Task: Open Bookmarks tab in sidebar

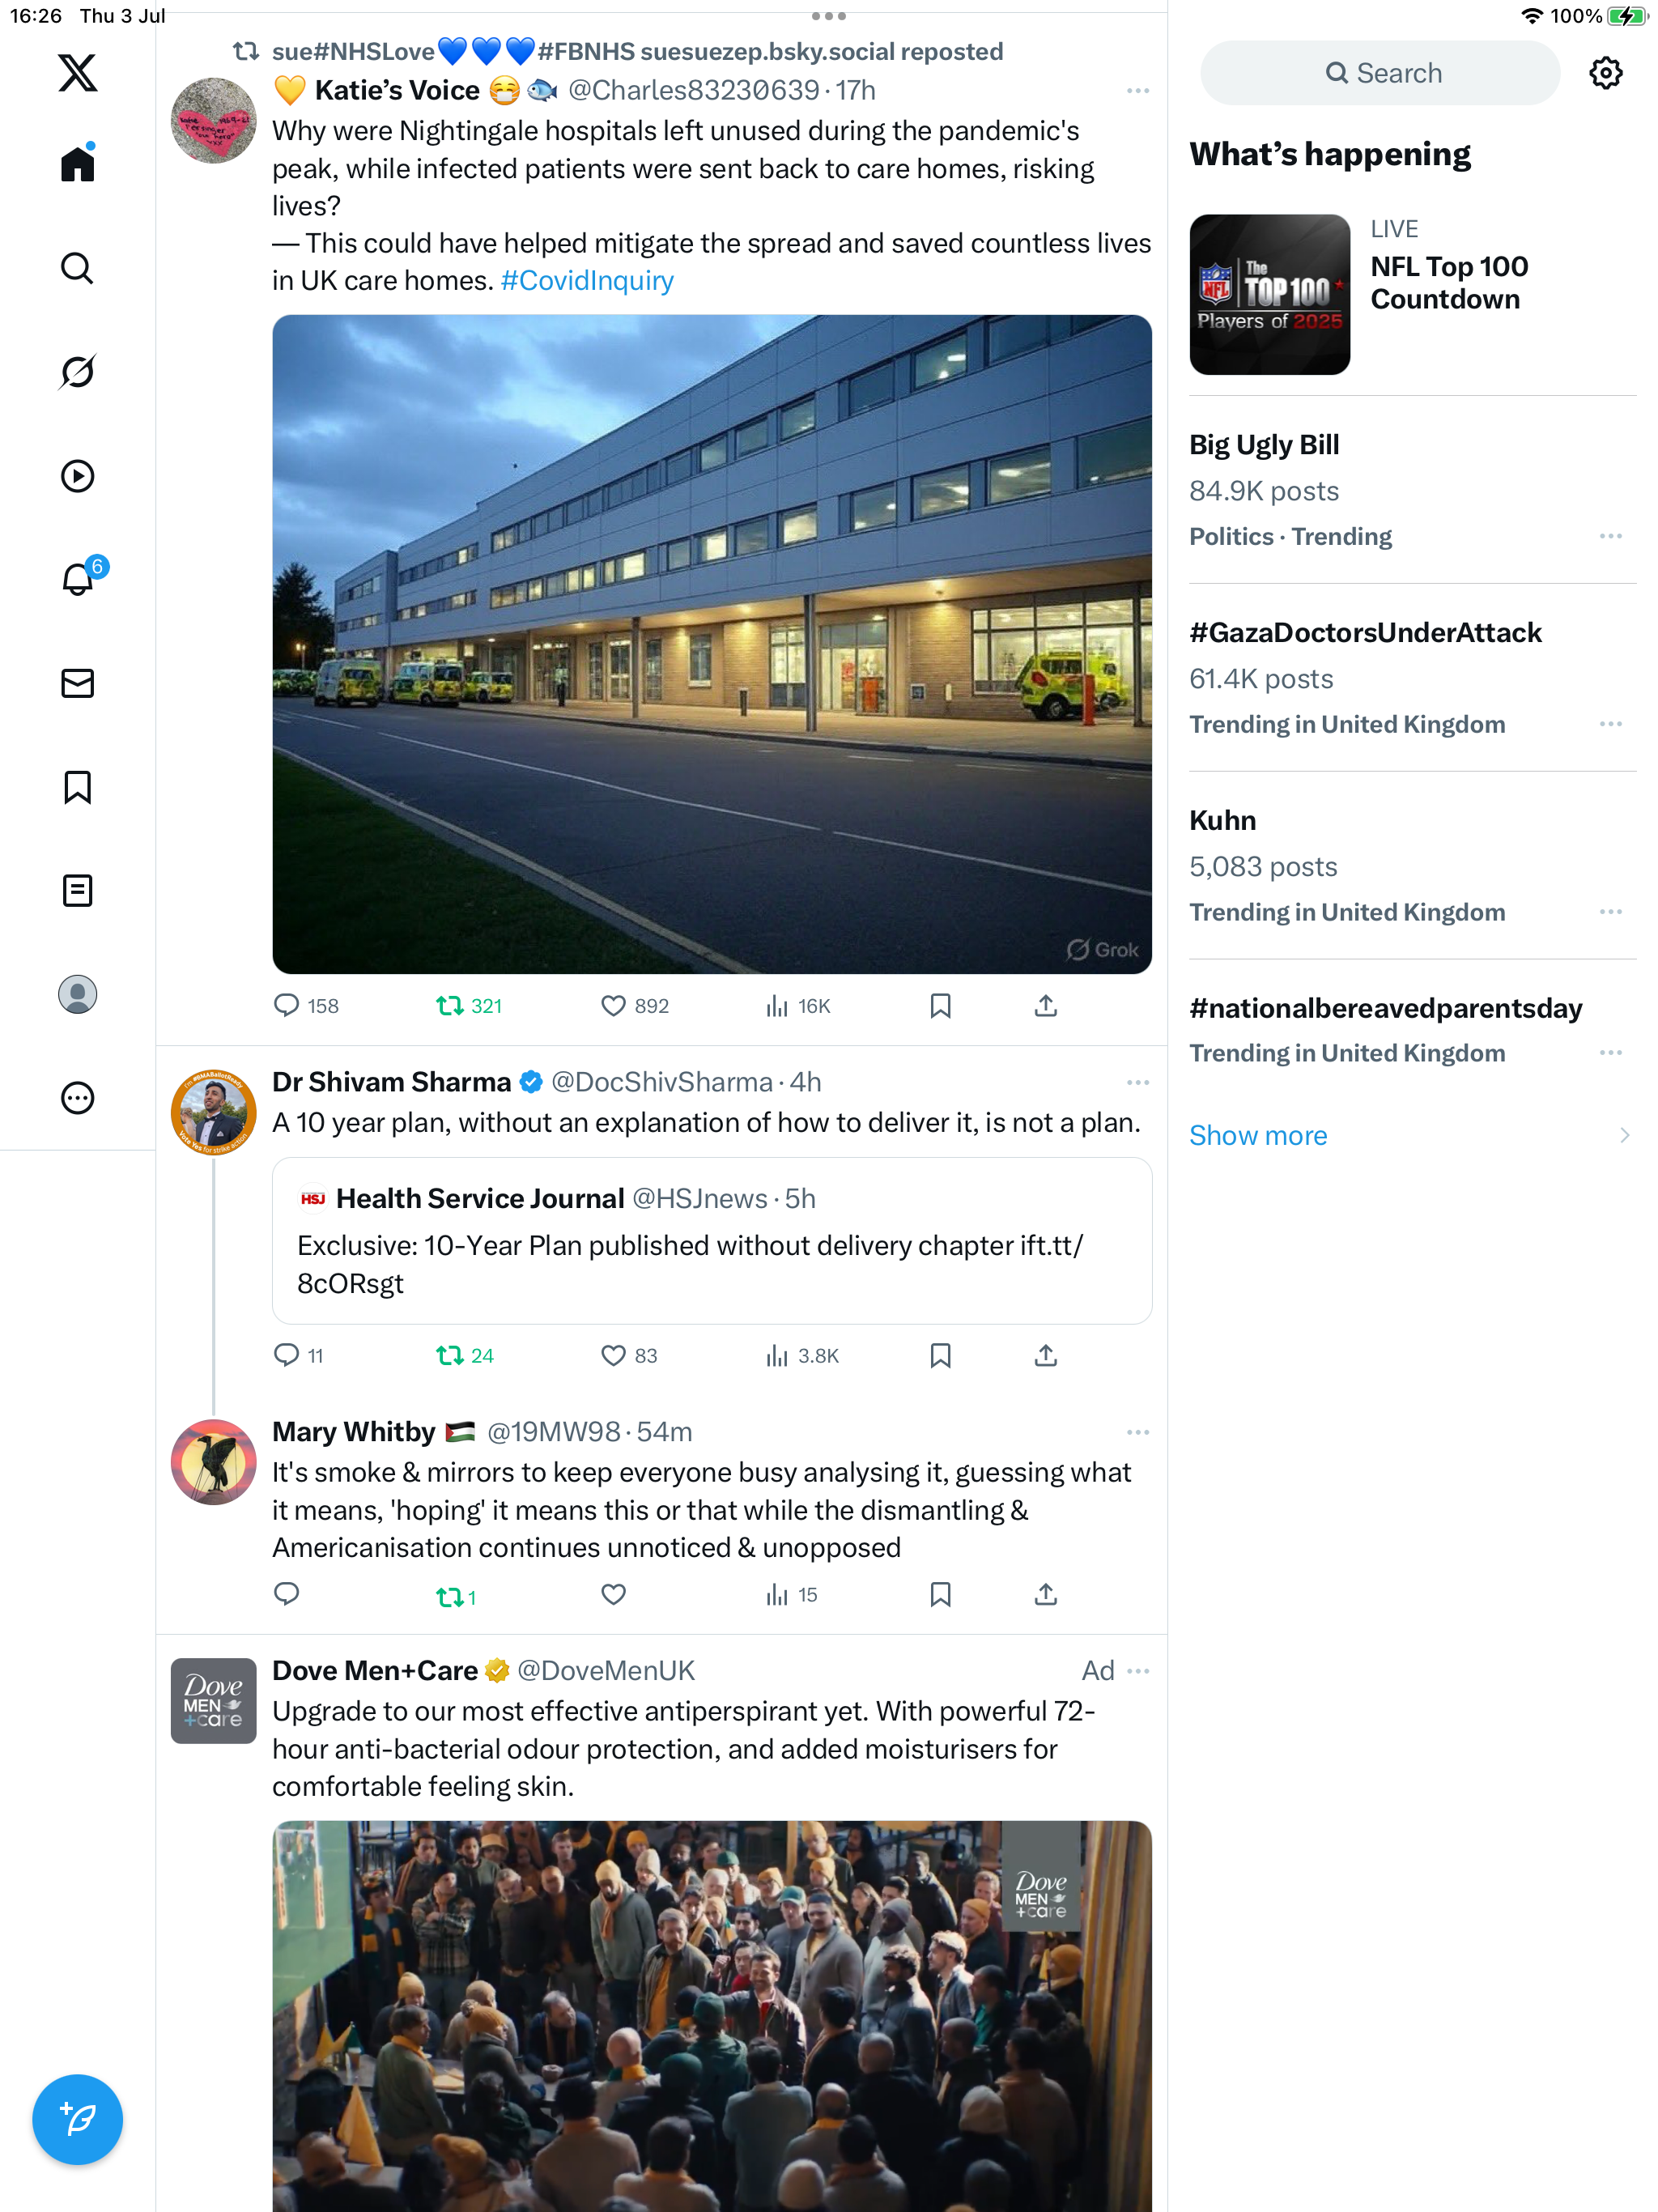Action: (x=77, y=787)
